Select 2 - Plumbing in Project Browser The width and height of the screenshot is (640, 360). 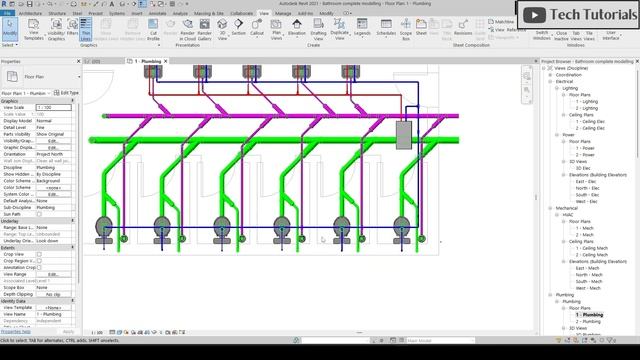click(x=588, y=322)
